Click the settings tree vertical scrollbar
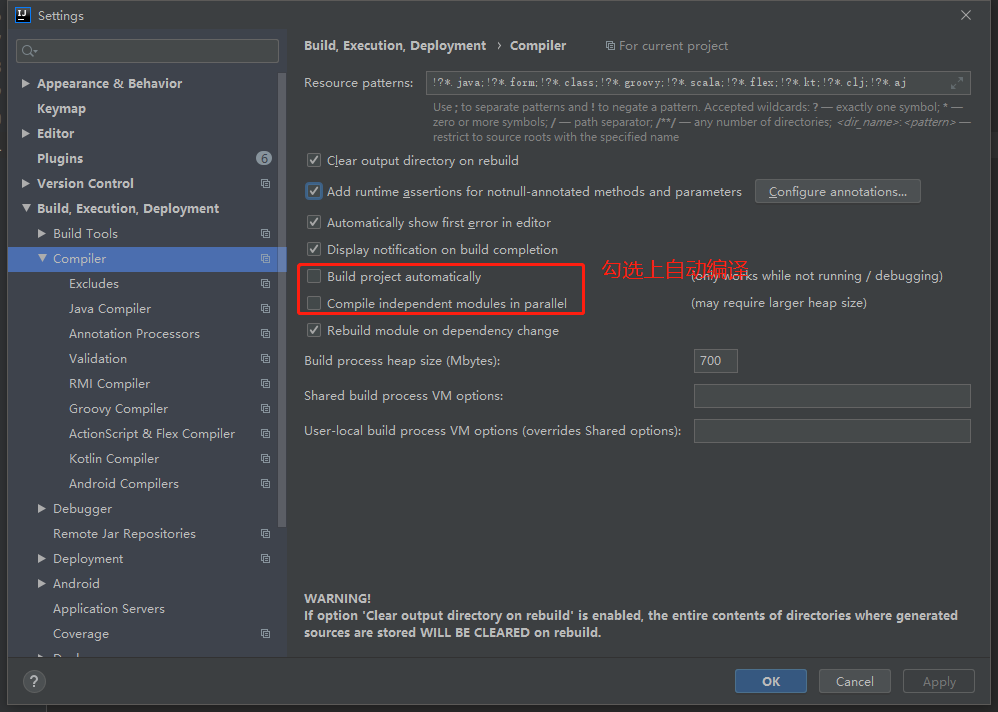This screenshot has height=712, width=998. click(282, 299)
